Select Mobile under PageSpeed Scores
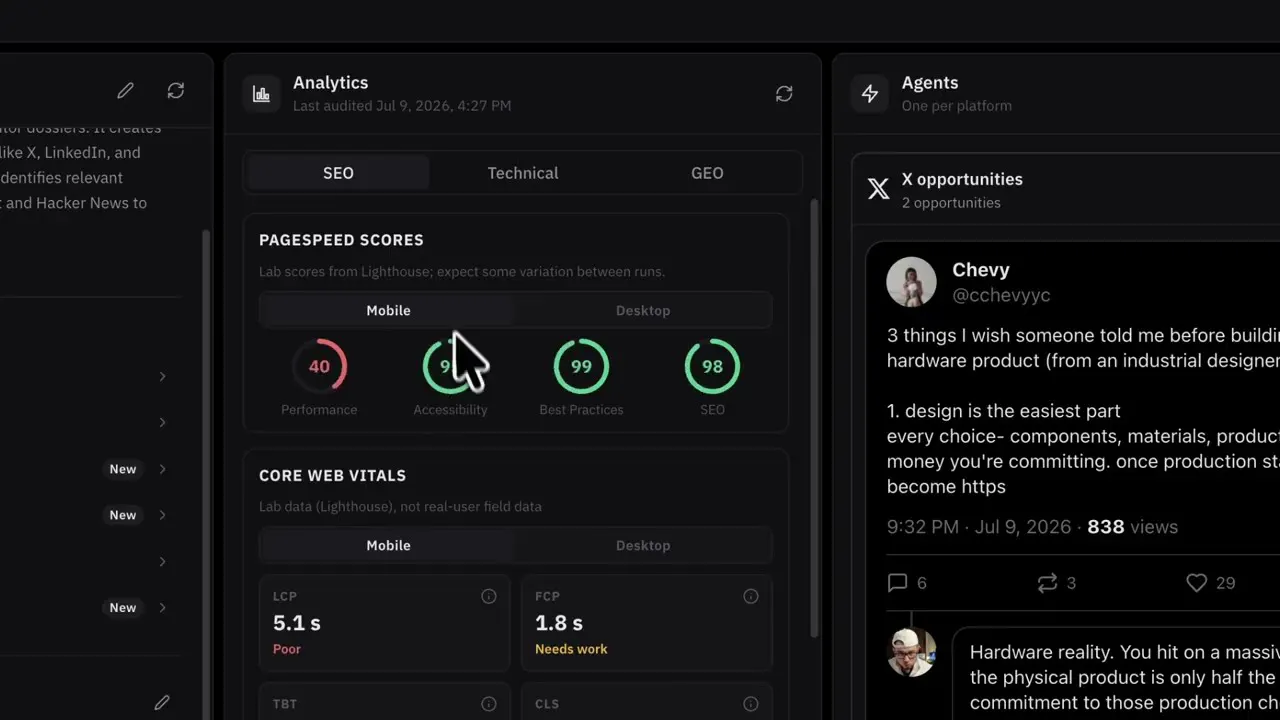 (388, 310)
